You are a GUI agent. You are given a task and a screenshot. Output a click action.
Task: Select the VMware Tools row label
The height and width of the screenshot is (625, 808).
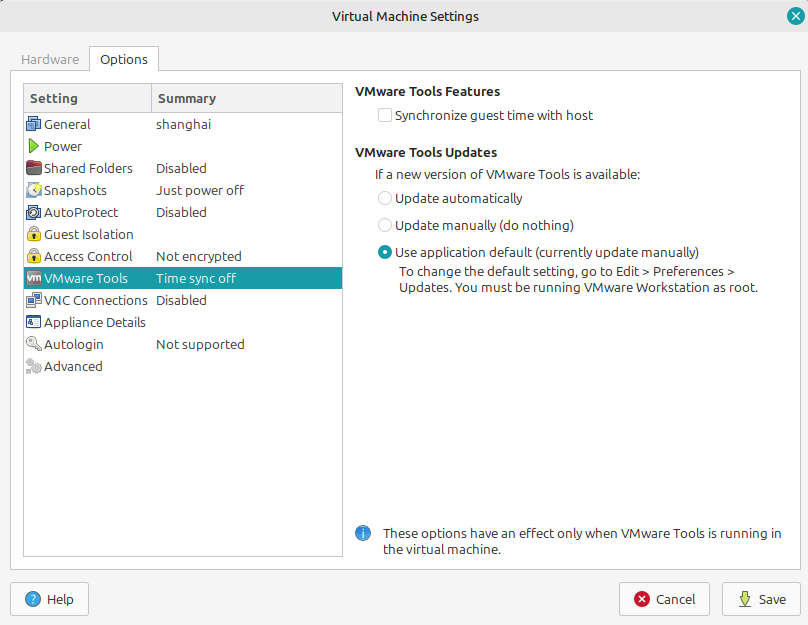click(86, 278)
